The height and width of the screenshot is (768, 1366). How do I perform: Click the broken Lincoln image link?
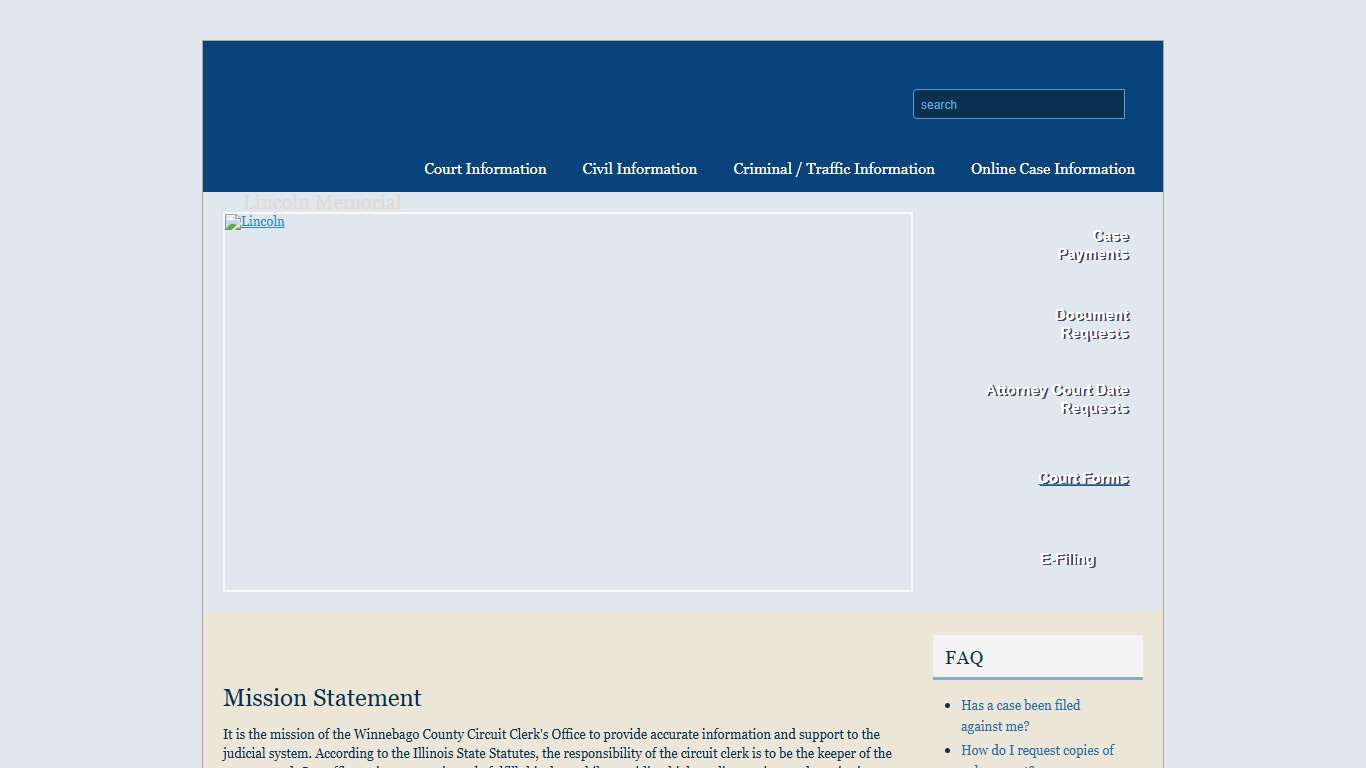[254, 222]
